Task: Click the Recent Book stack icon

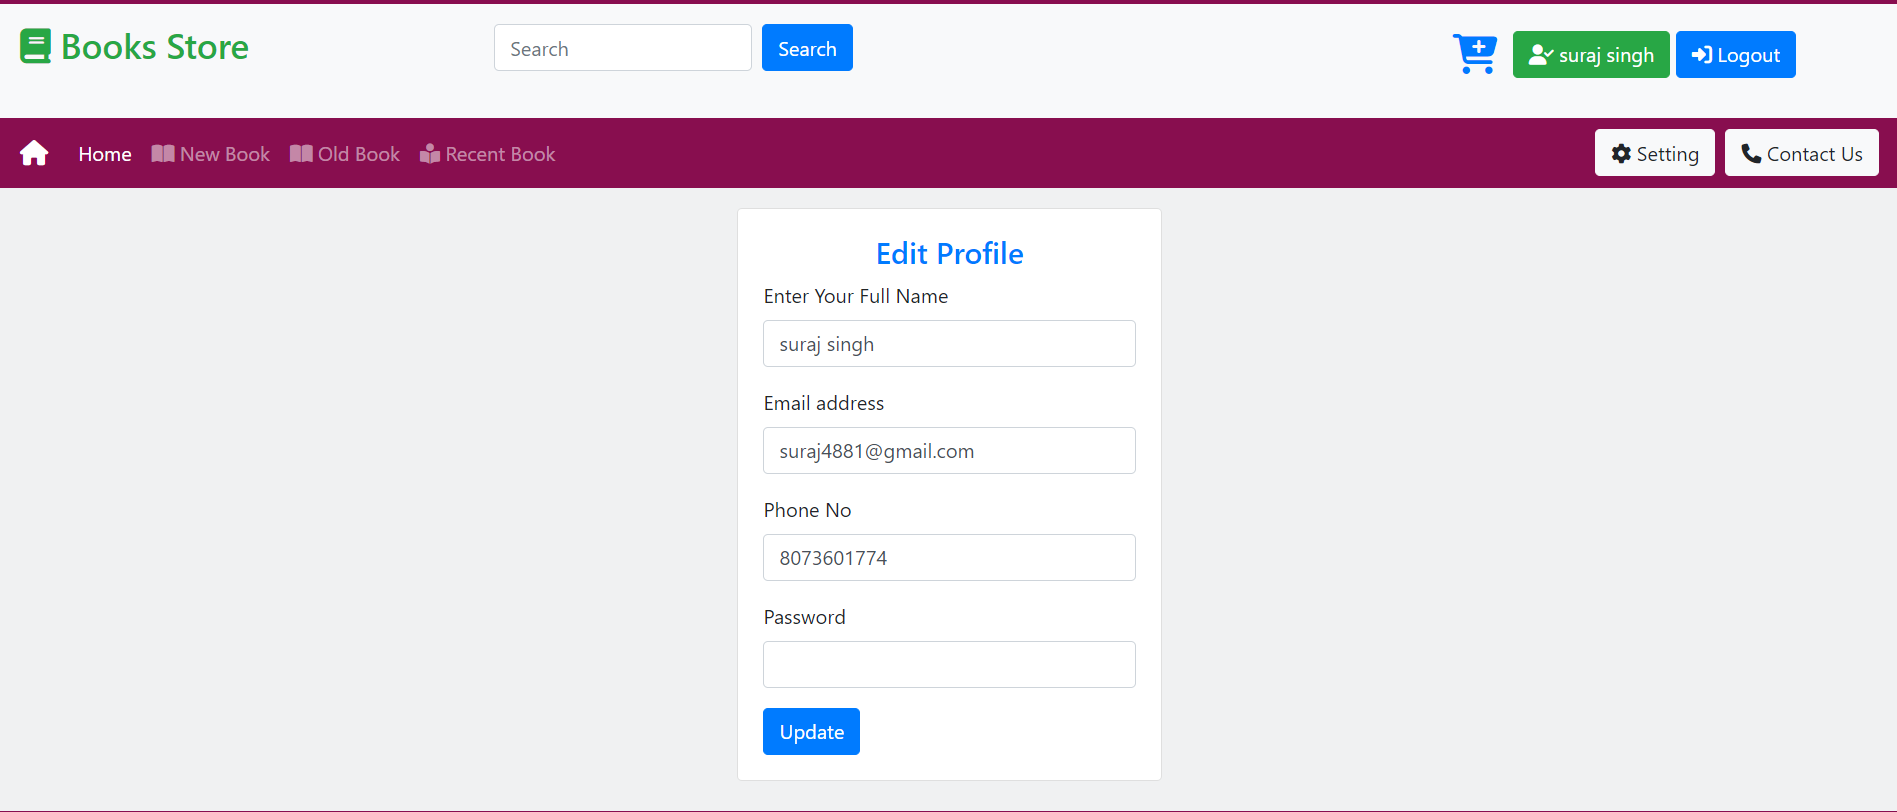Action: click(x=430, y=153)
